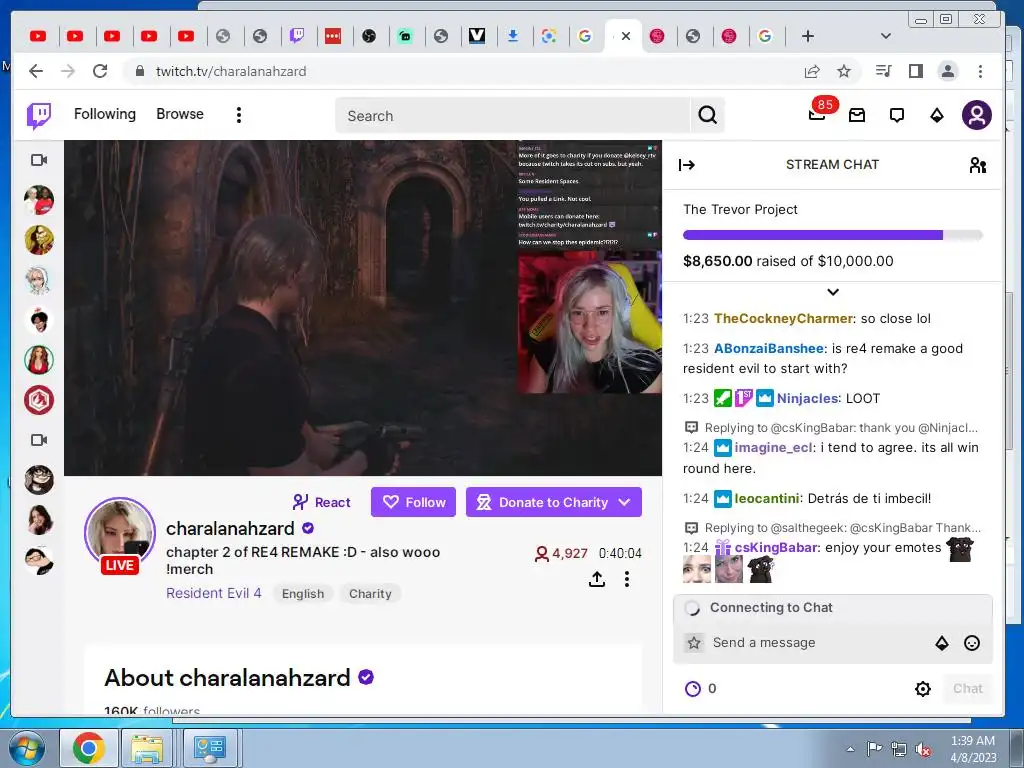
Task: Click the charalanahzard channel name
Action: pos(230,528)
